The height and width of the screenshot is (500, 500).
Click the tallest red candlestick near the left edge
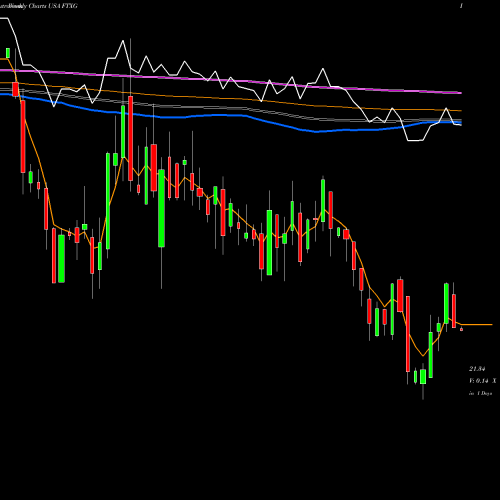[x=23, y=137]
